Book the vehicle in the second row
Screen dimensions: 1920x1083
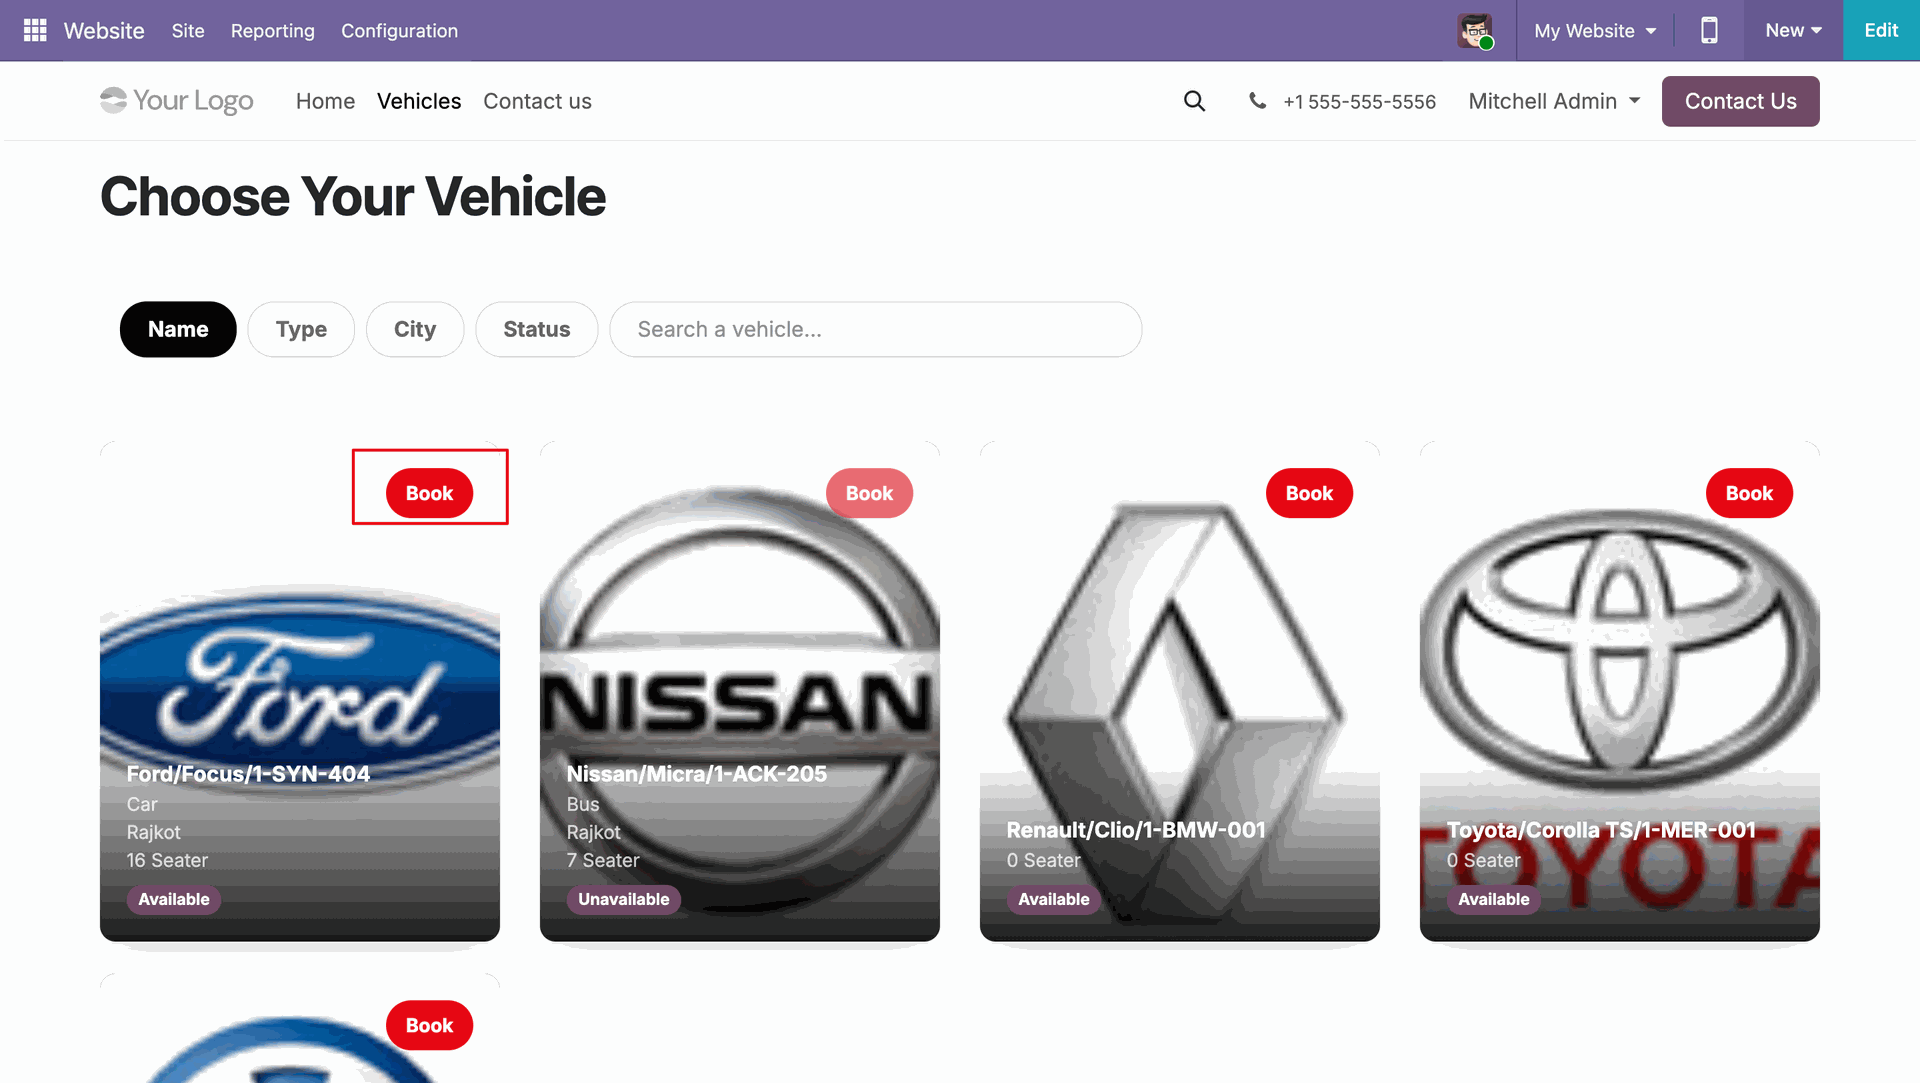pos(429,1025)
